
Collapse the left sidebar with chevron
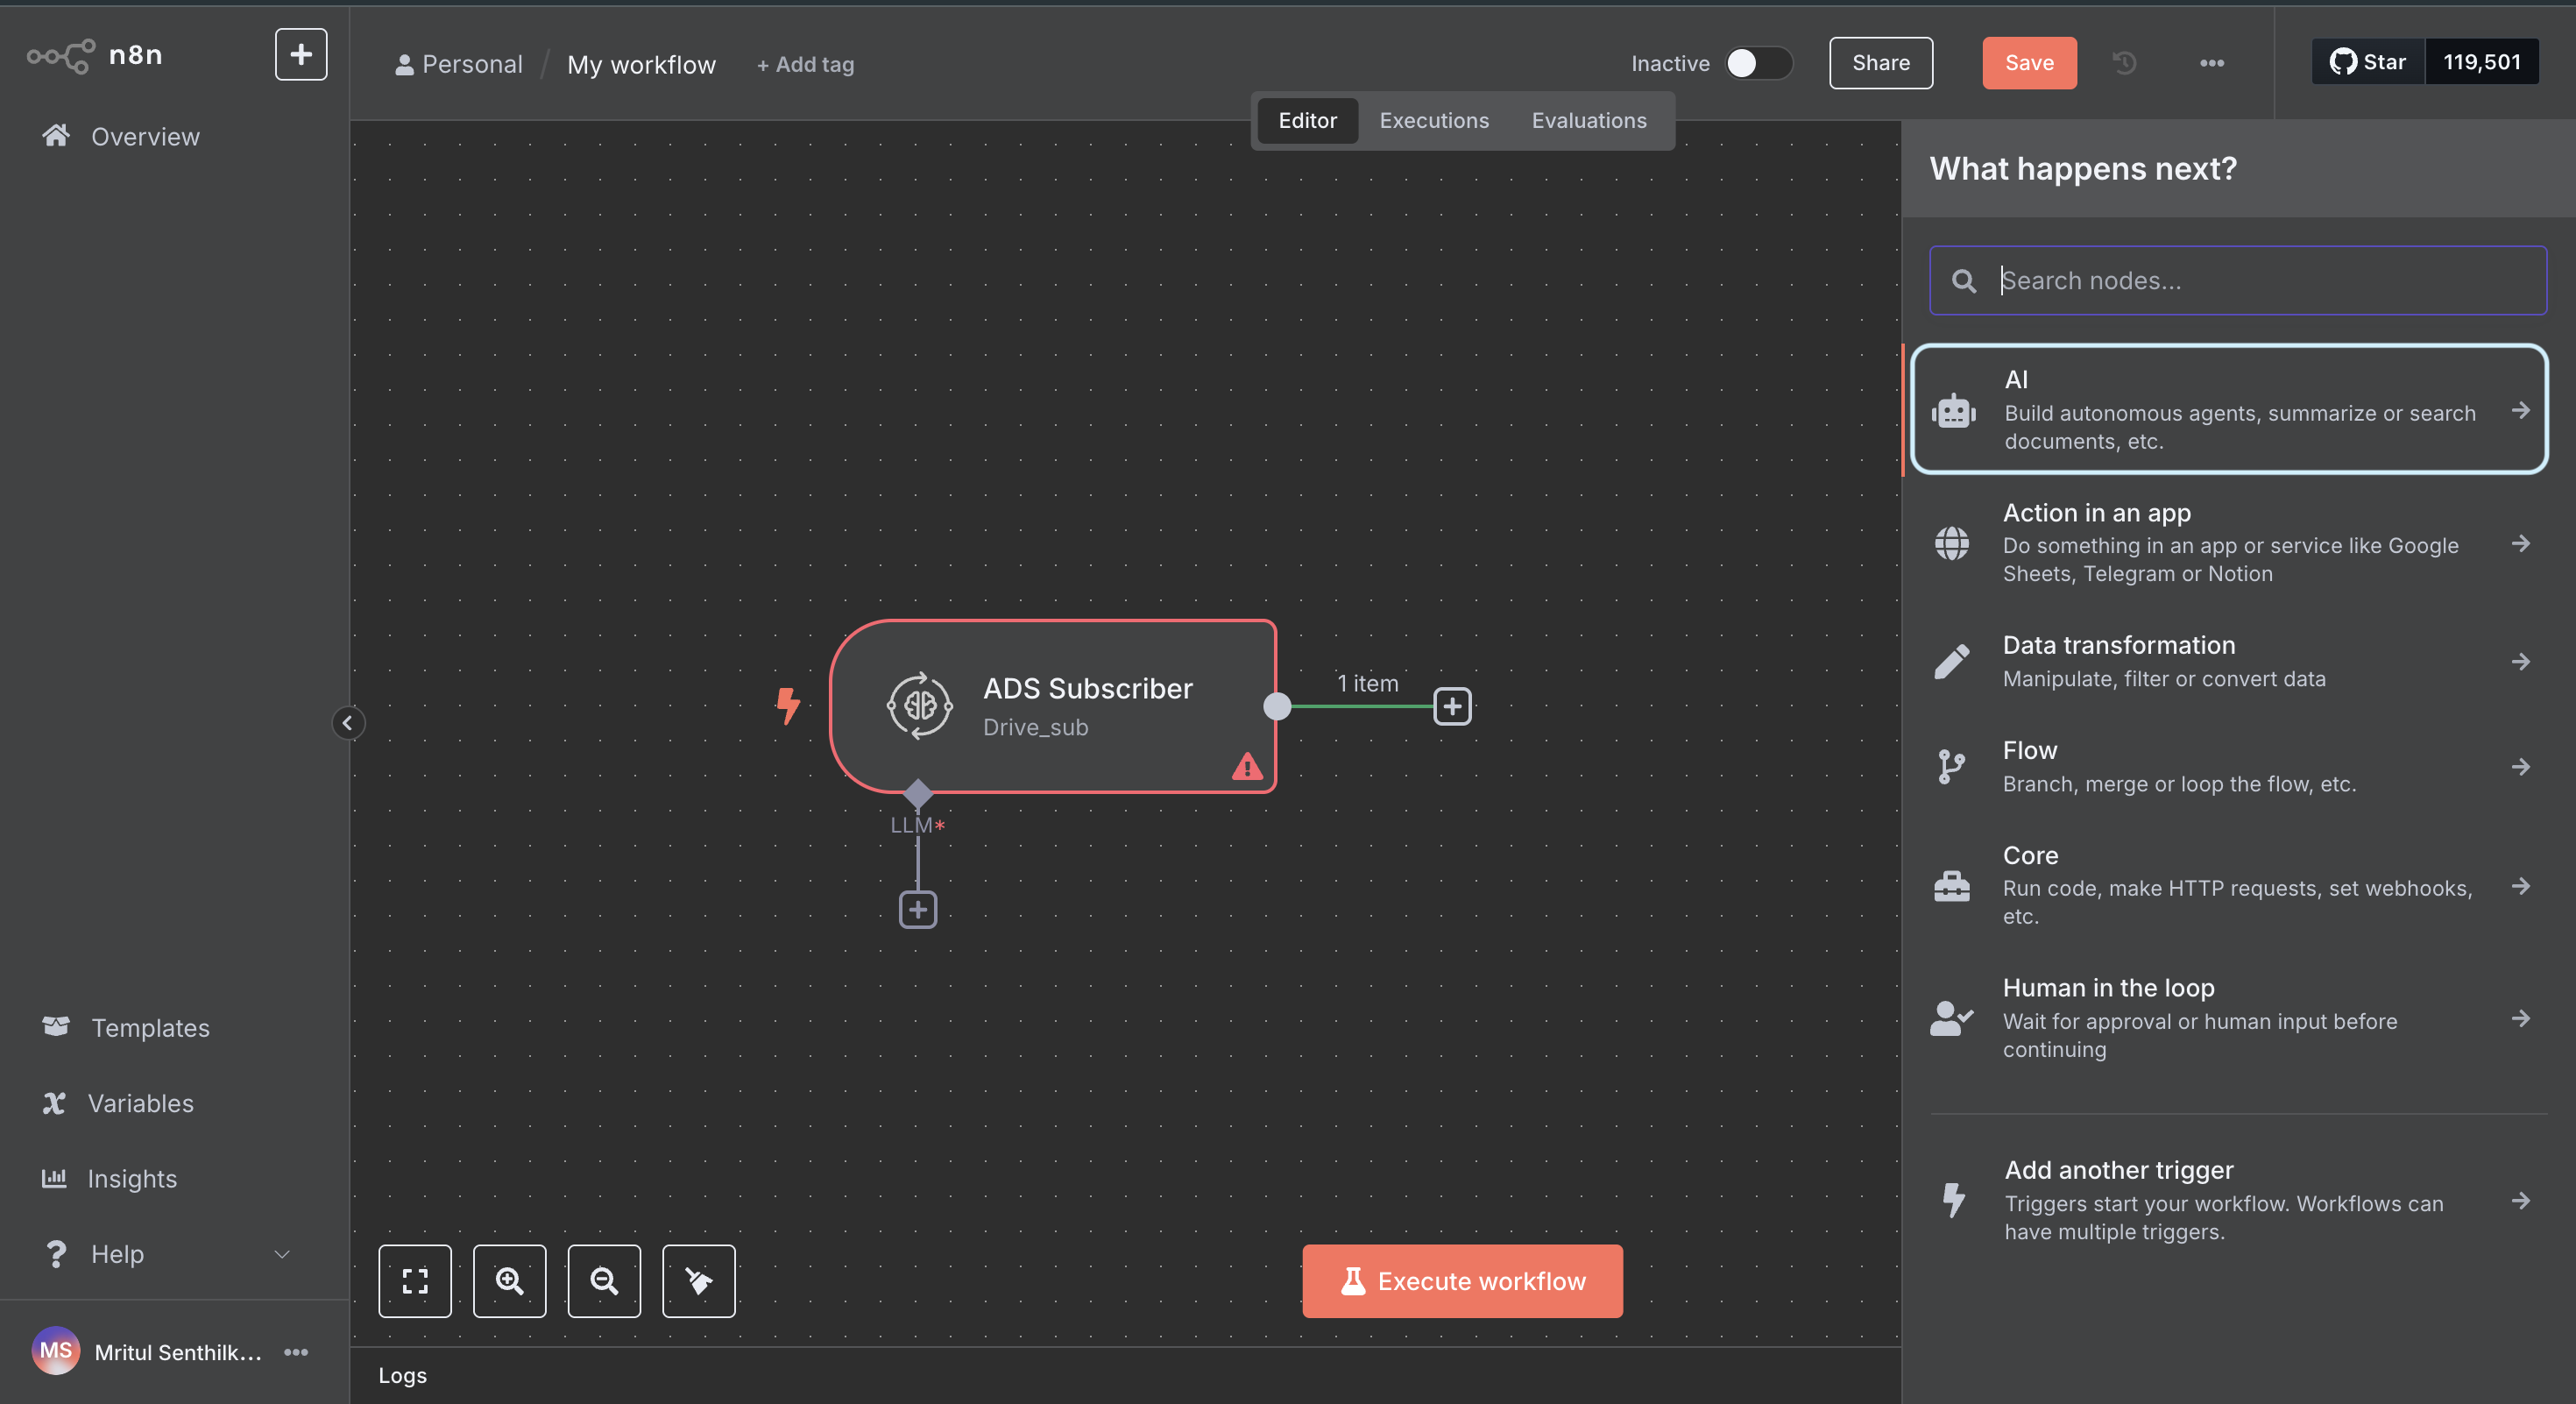pyautogui.click(x=347, y=723)
